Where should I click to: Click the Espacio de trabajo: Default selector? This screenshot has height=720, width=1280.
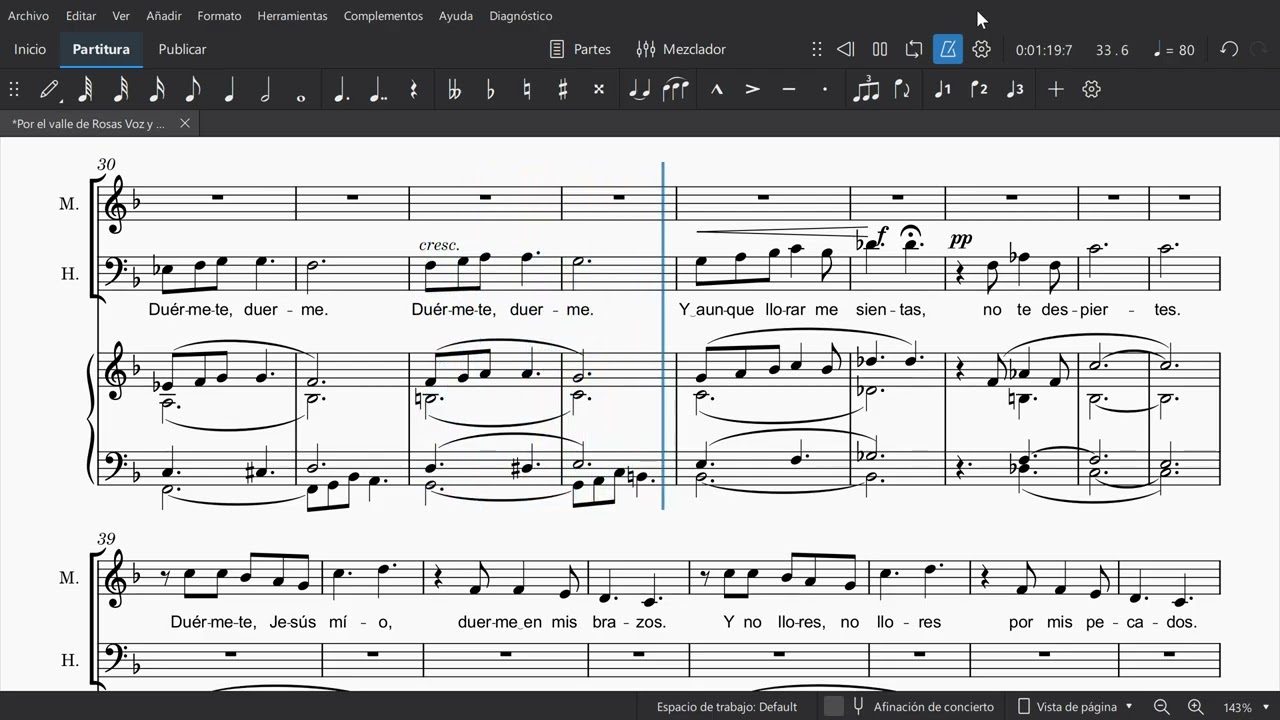(727, 707)
